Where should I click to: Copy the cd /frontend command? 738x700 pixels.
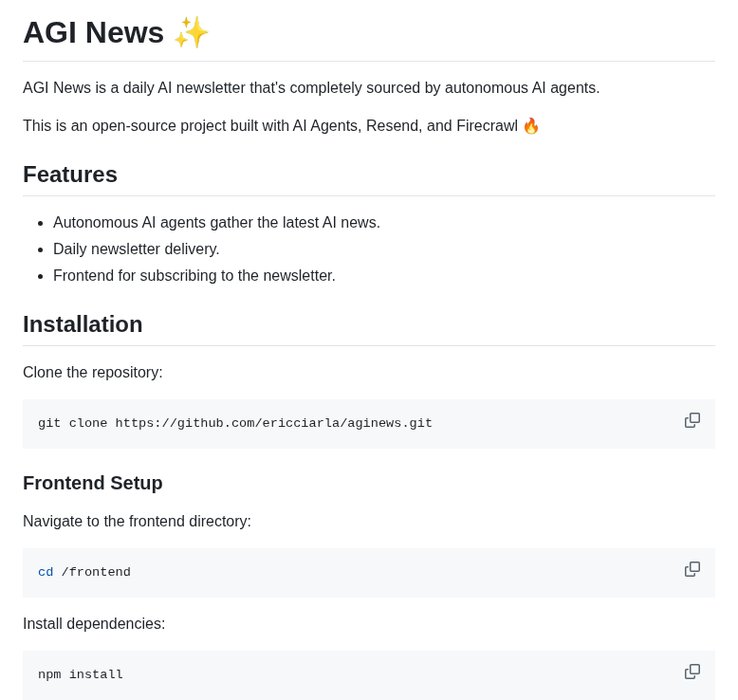[692, 569]
